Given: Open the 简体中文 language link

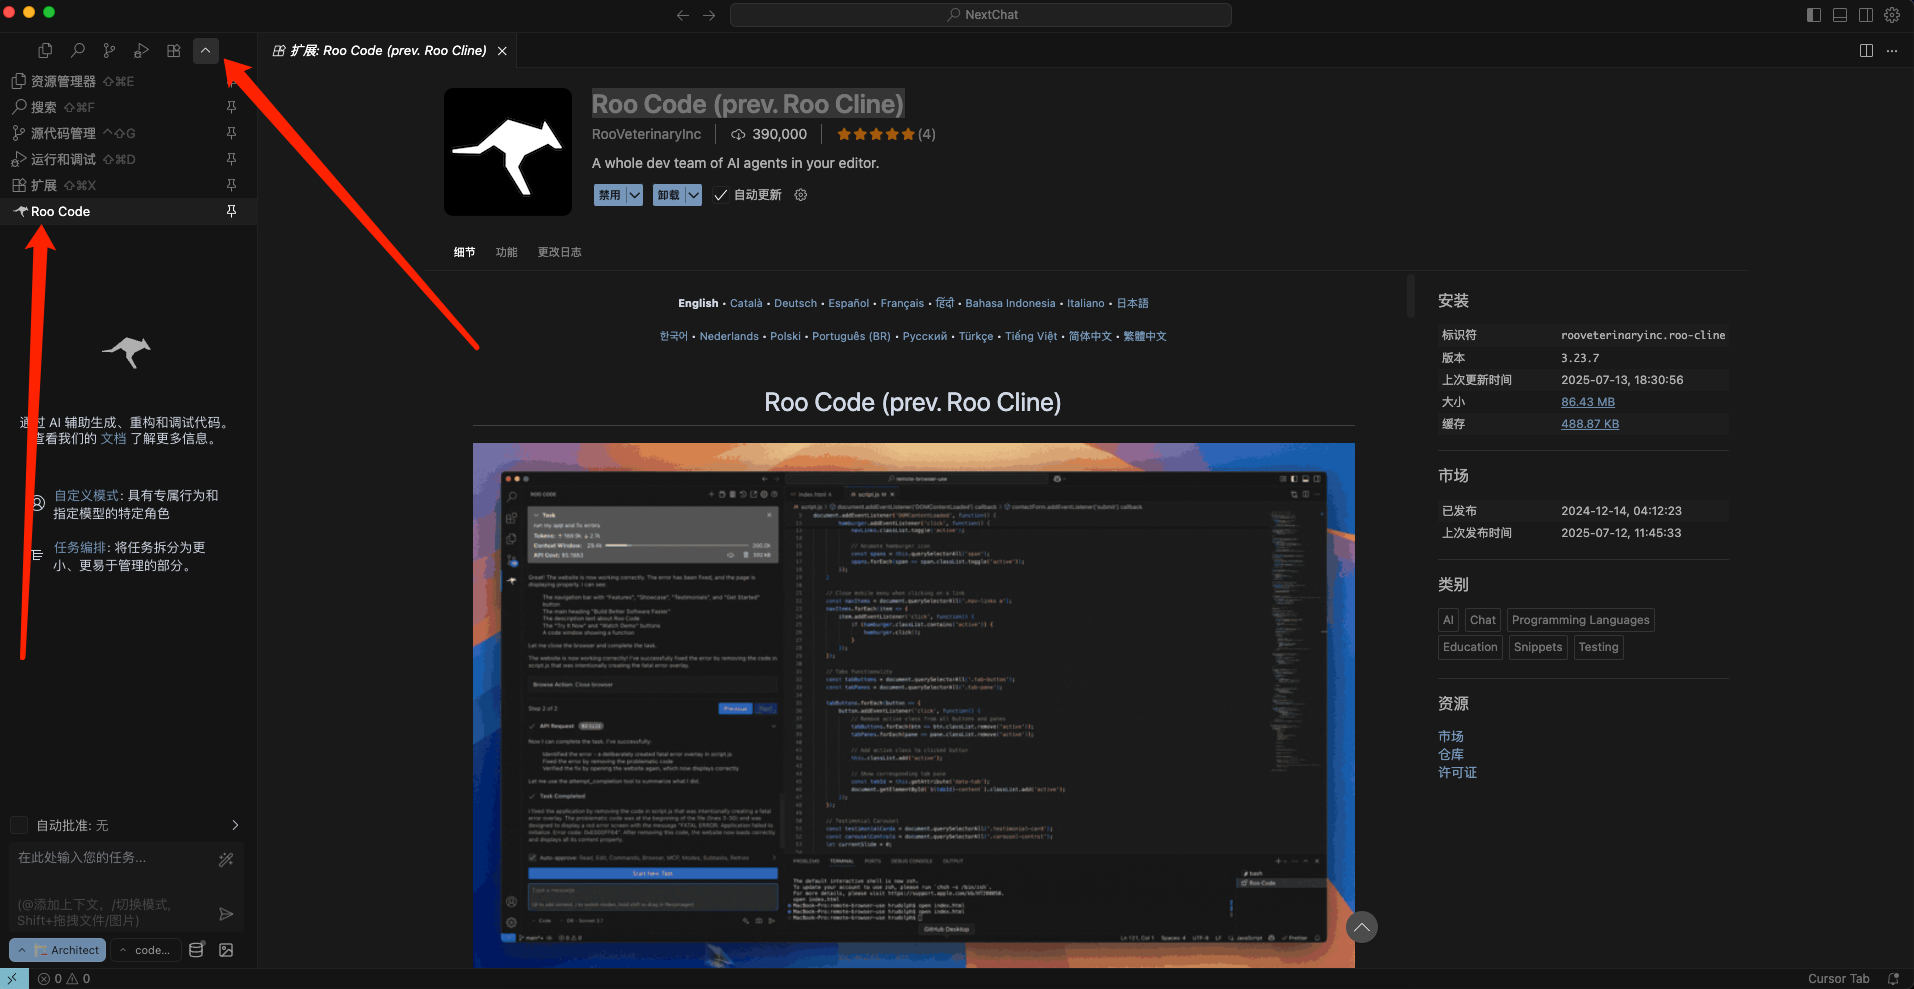Looking at the screenshot, I should point(1089,336).
